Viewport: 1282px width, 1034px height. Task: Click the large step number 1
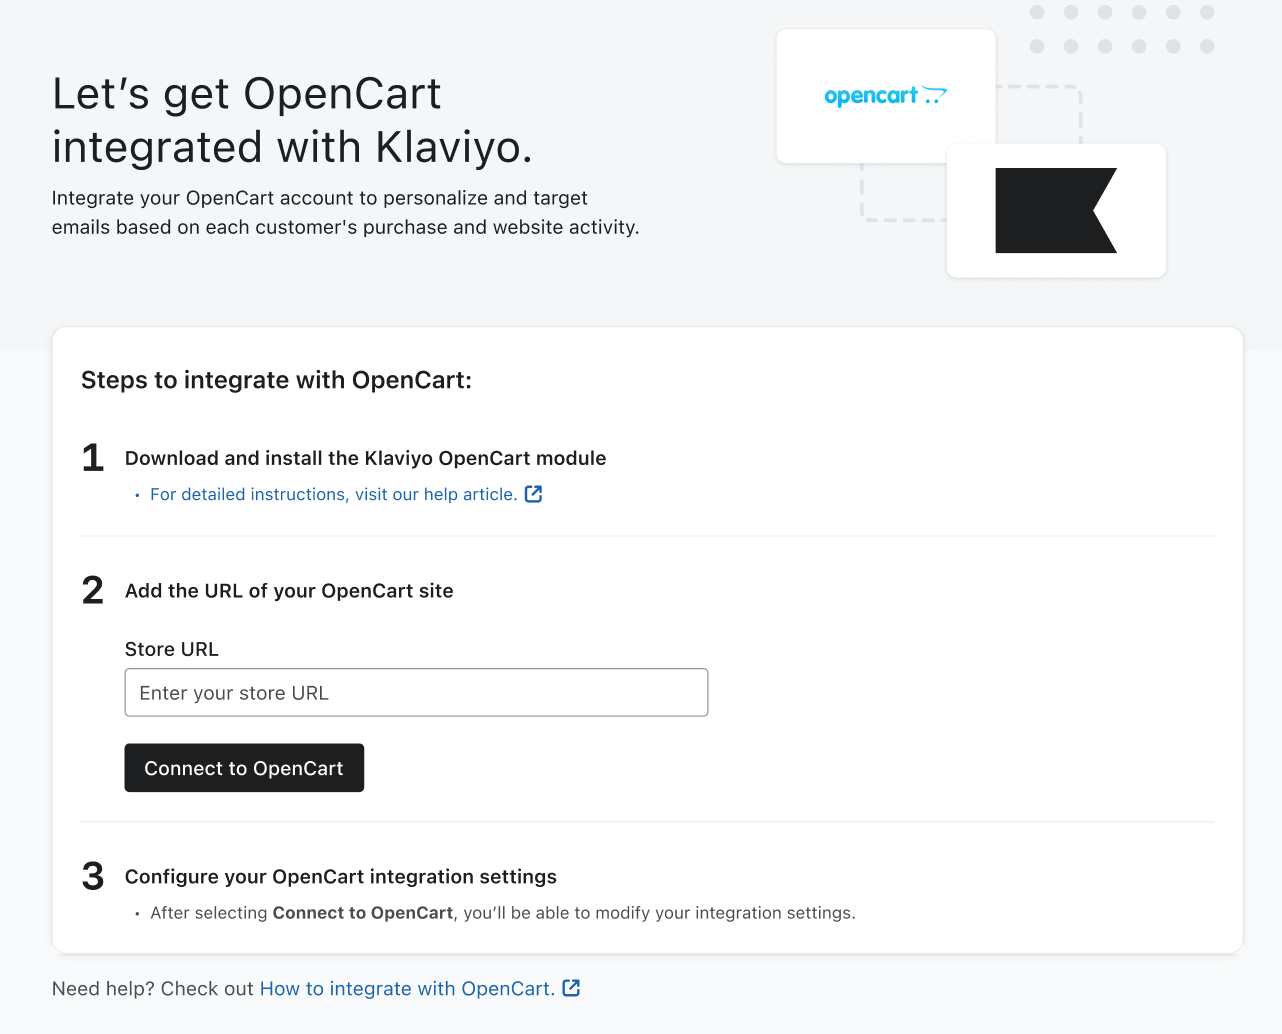tap(93, 458)
